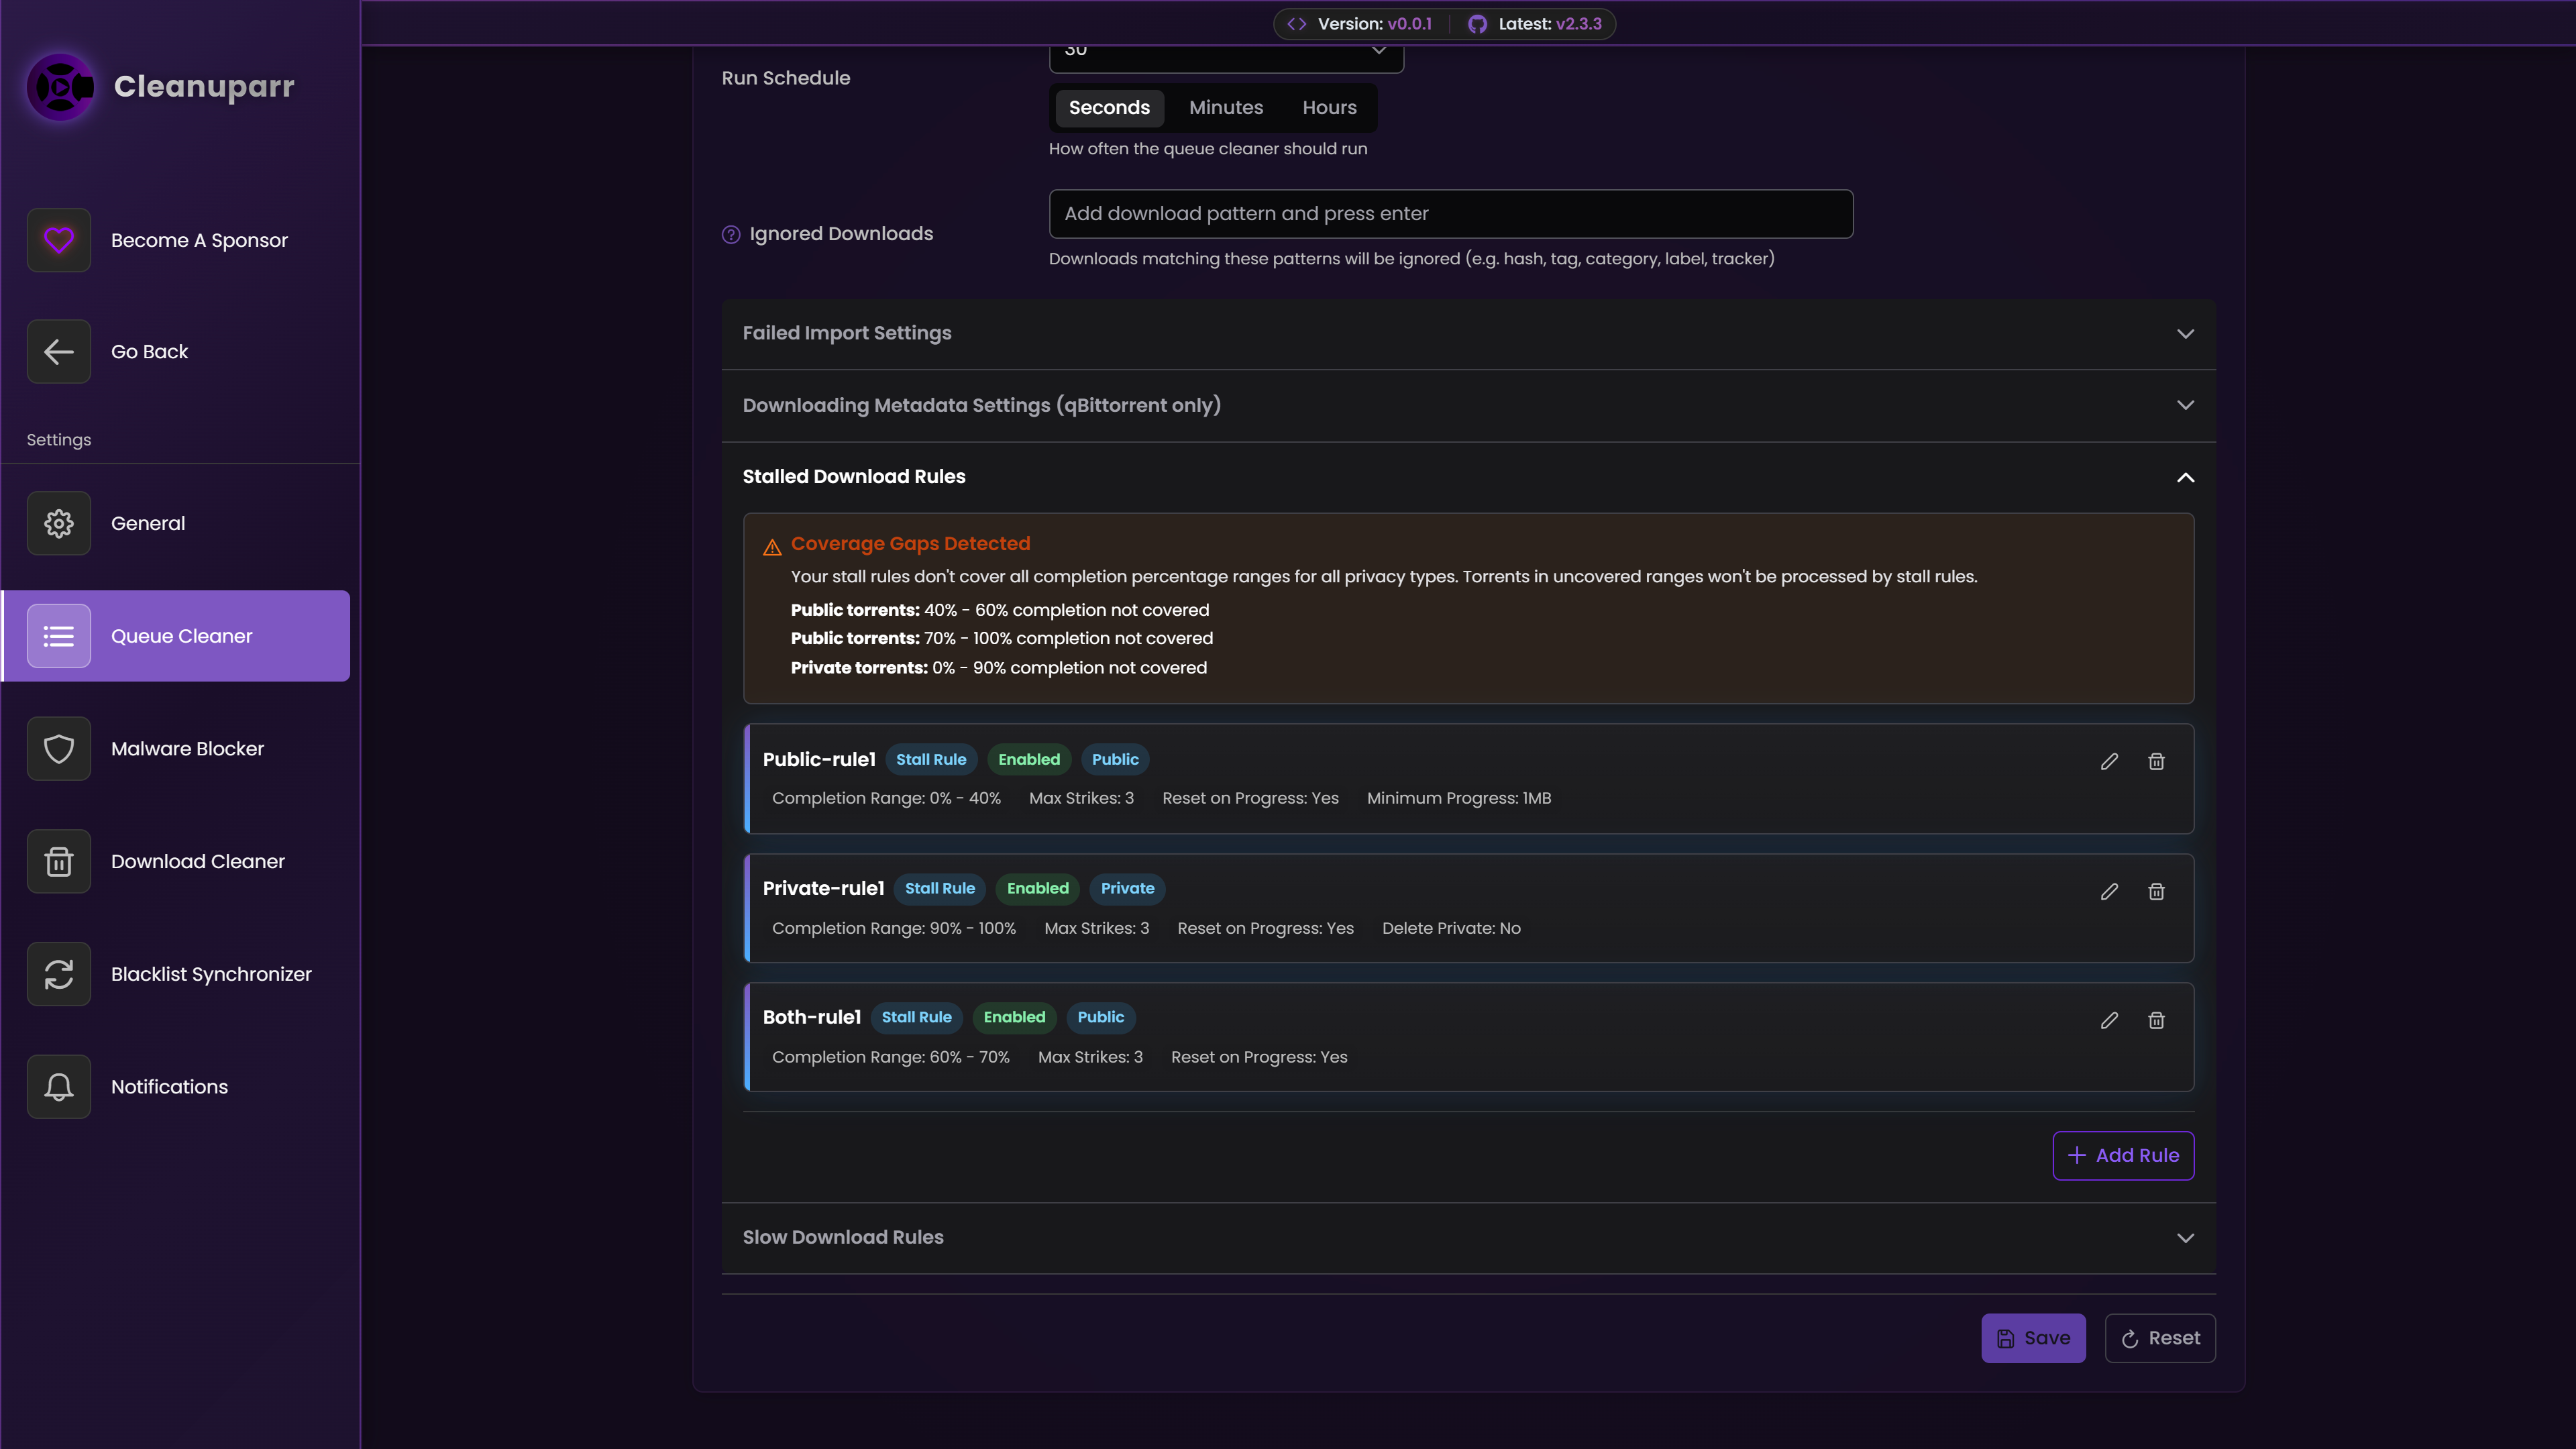Select Seconds schedule unit
This screenshot has height=1449, width=2576.
1109,108
